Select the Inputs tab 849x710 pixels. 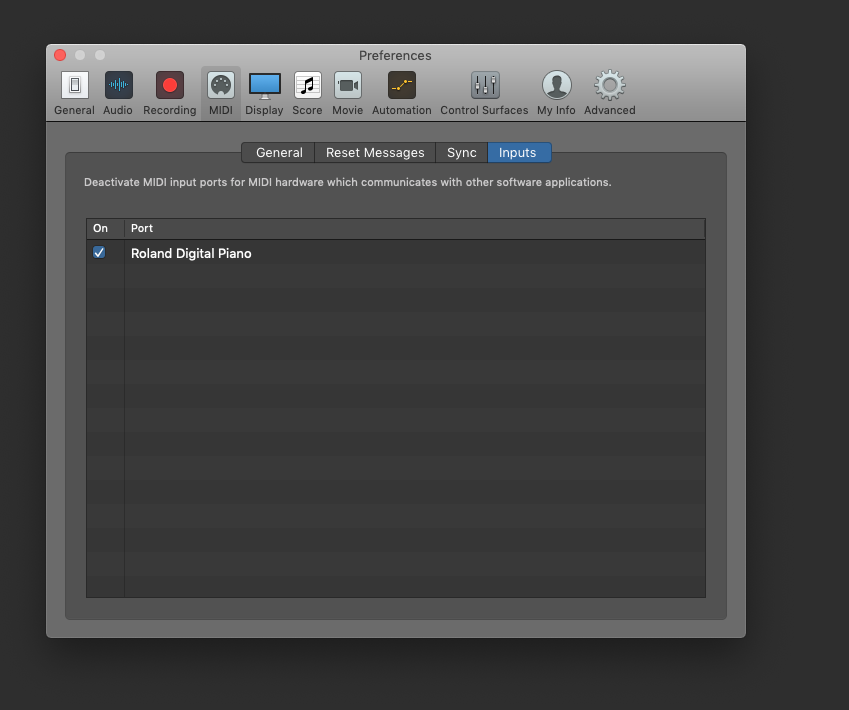pos(518,153)
